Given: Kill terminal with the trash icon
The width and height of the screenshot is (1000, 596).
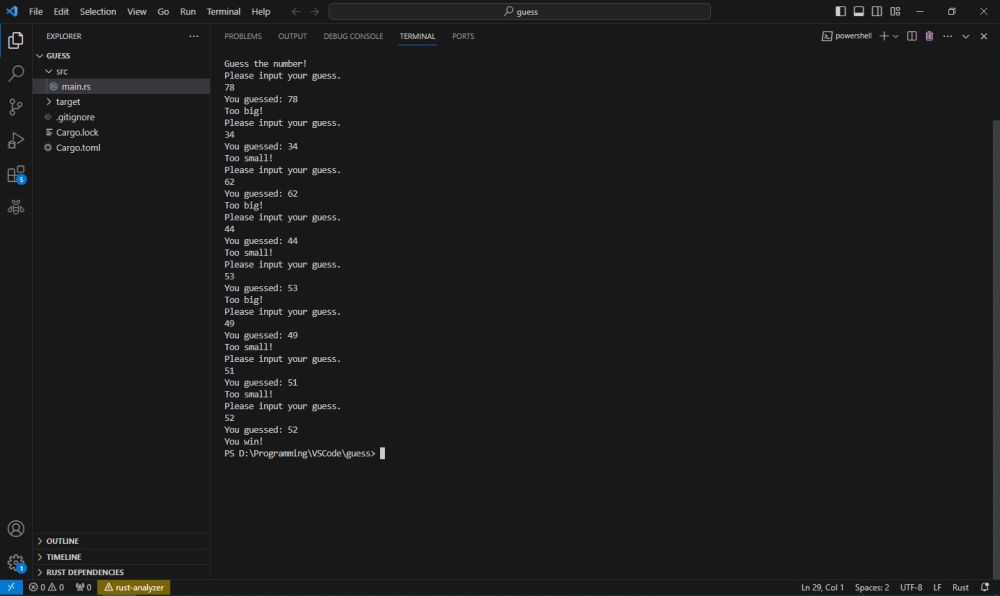Looking at the screenshot, I should coord(929,36).
